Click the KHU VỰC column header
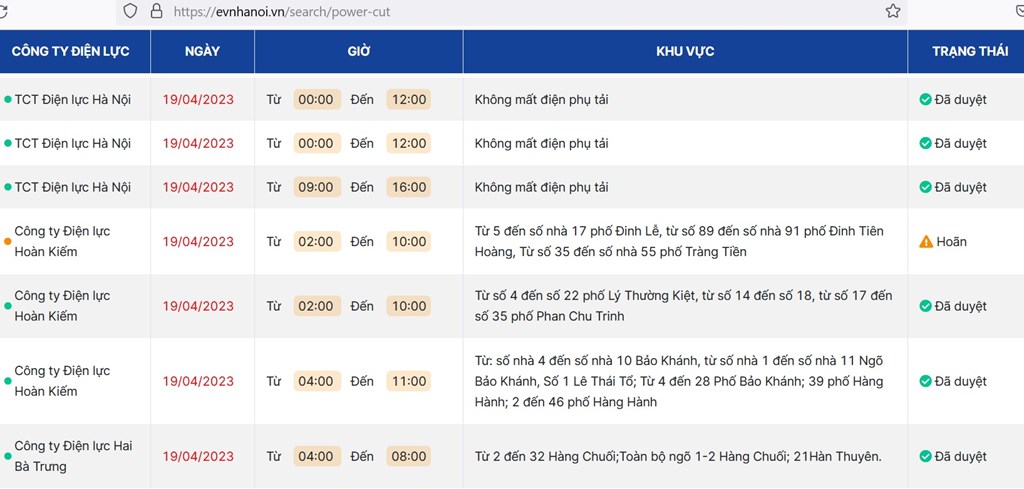 pyautogui.click(x=685, y=52)
